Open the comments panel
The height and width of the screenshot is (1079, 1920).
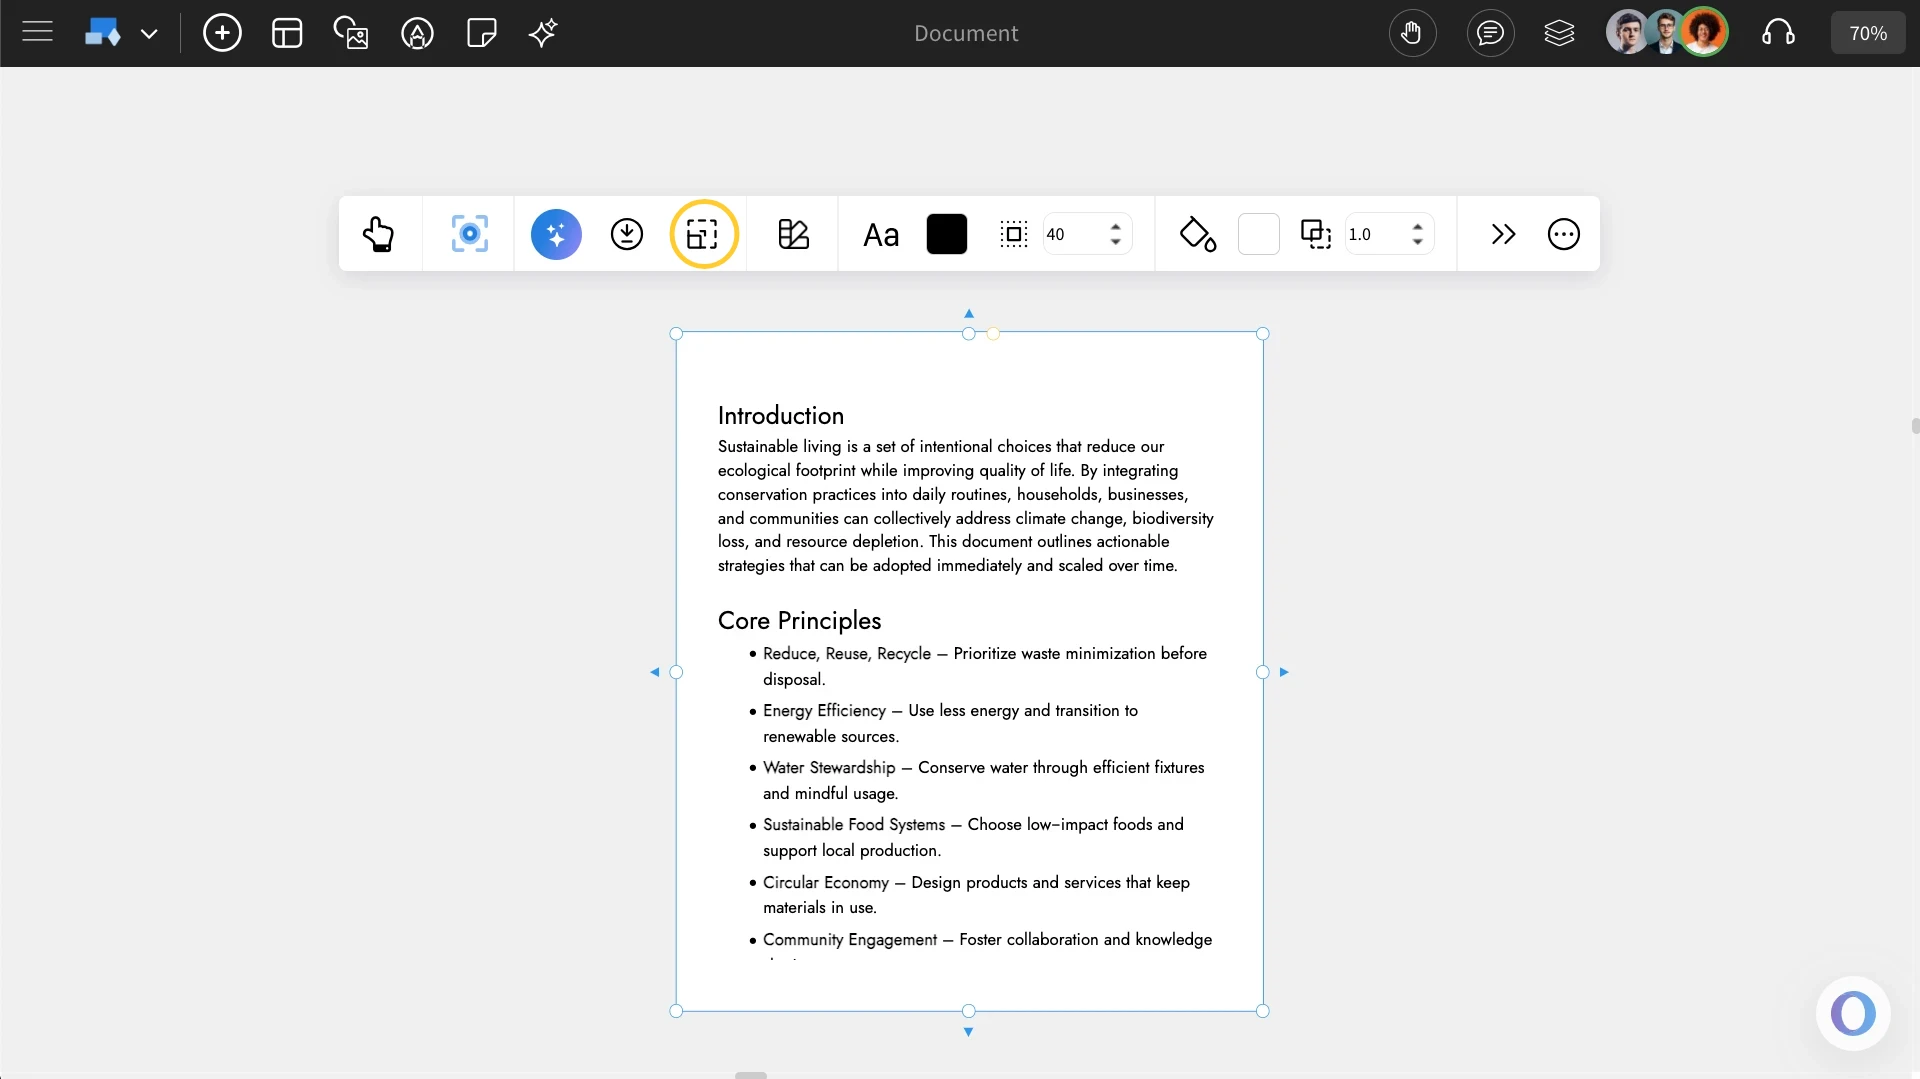click(x=1489, y=32)
